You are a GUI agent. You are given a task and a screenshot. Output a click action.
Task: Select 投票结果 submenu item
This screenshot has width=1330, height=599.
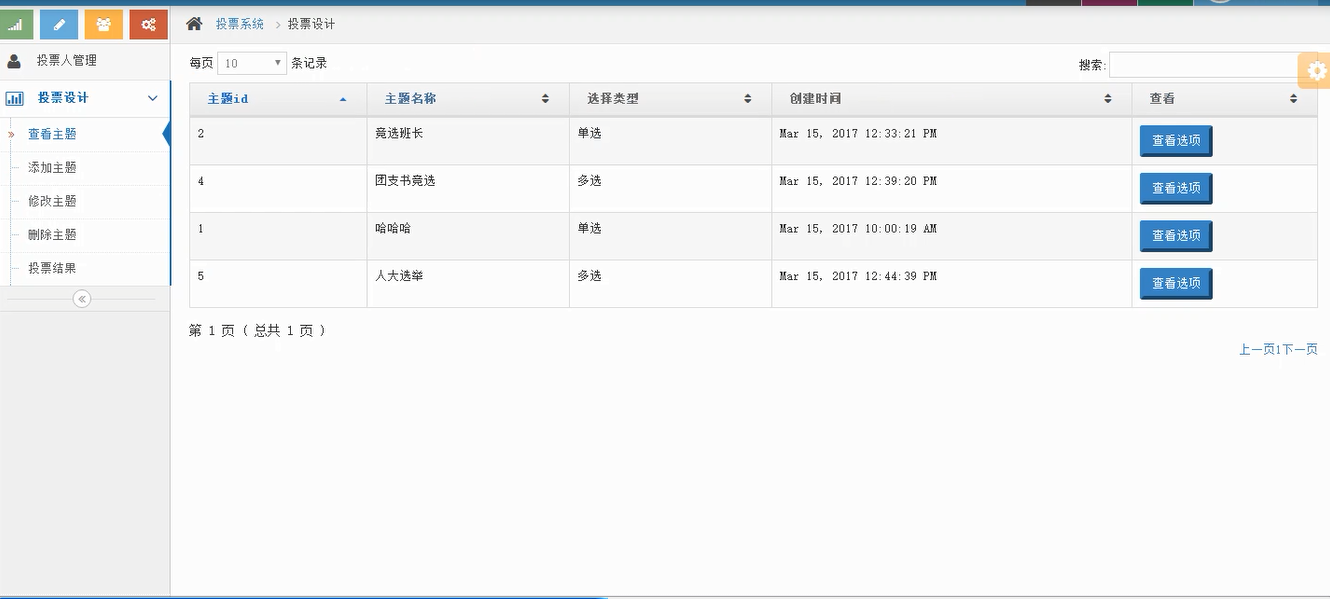52,268
